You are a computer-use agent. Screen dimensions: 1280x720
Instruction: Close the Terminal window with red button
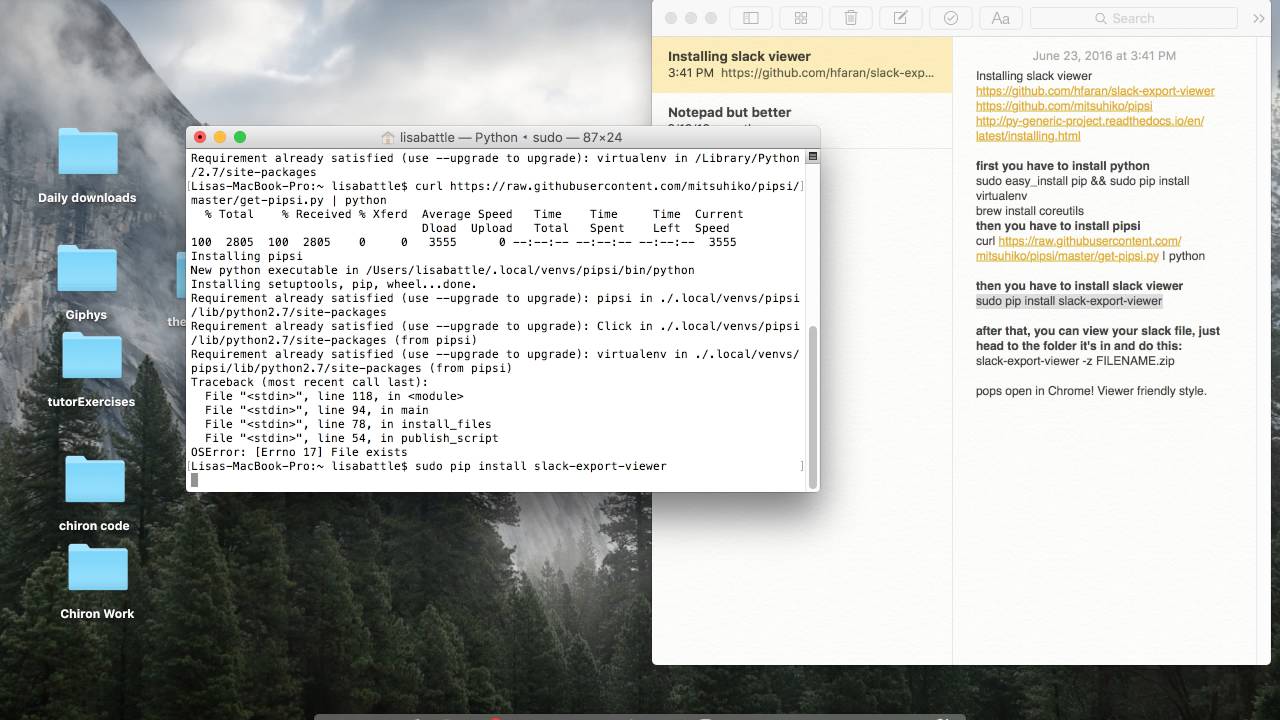[x=200, y=137]
